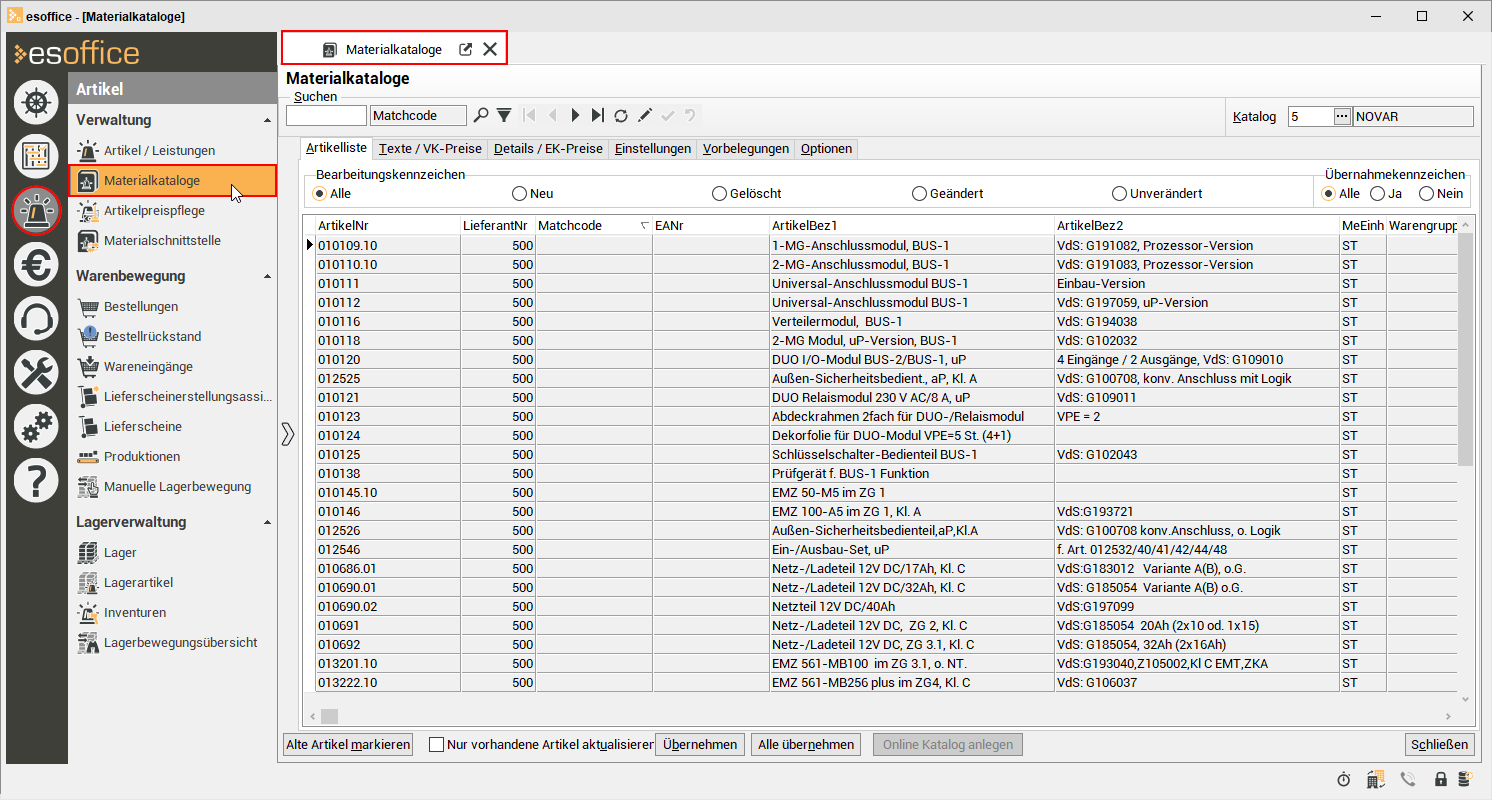
Task: Enable Nur vorhandene Artikel aktualisieren checkbox
Action: pos(437,744)
